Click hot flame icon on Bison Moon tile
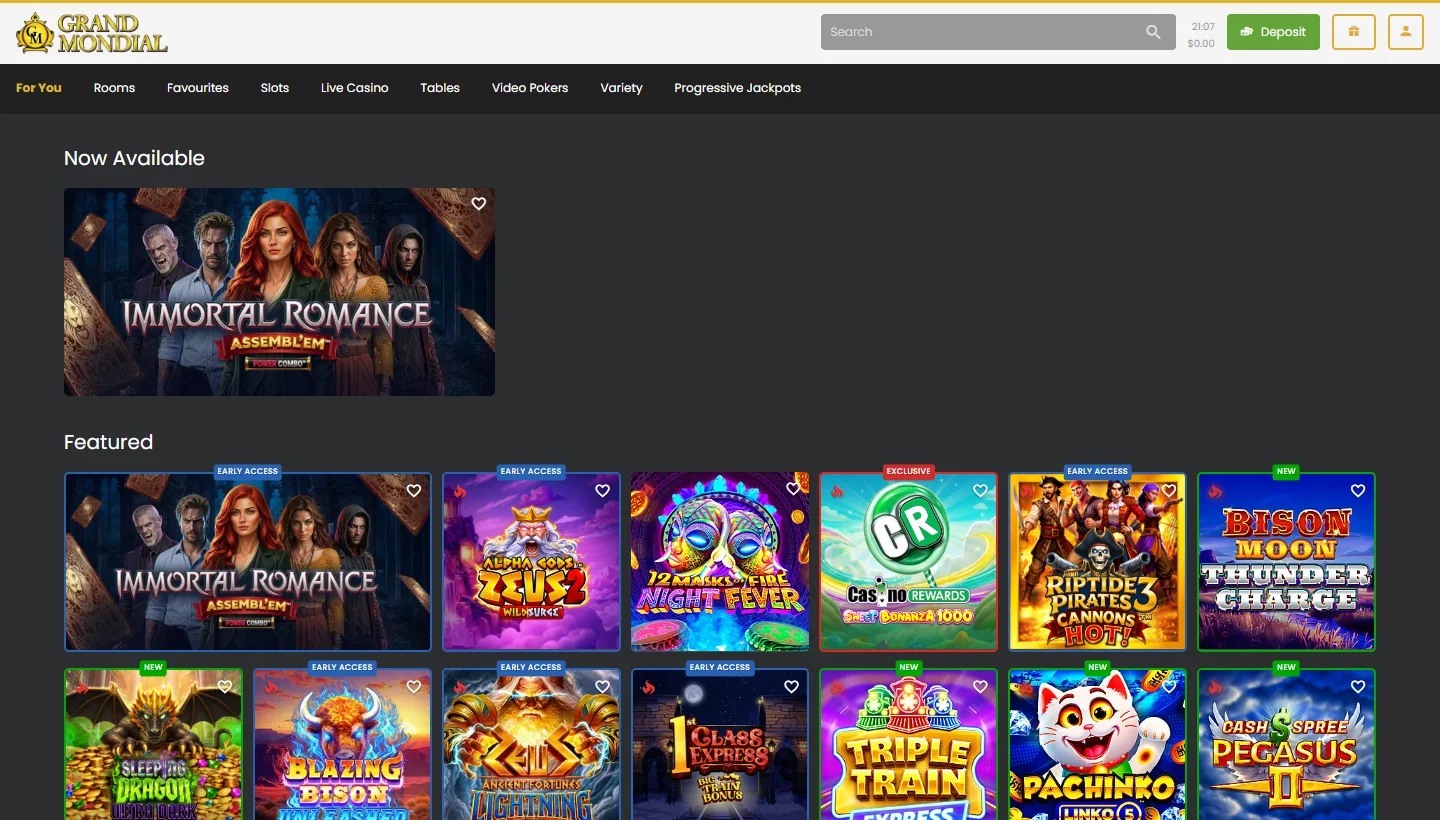 click(x=1215, y=491)
